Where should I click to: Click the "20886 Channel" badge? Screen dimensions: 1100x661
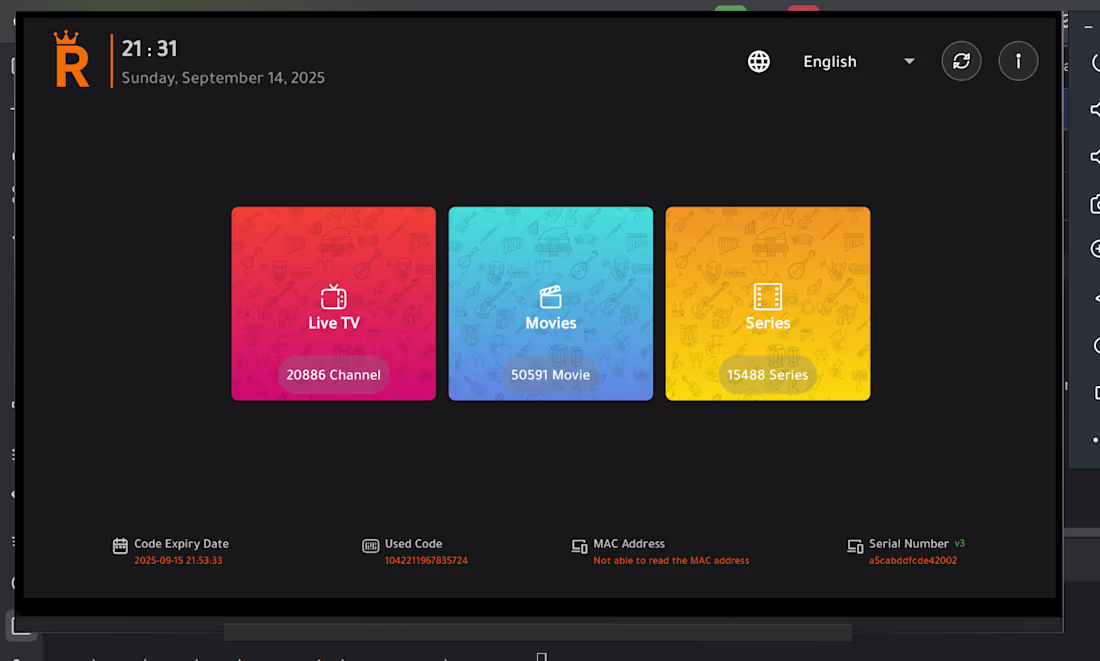pos(333,374)
